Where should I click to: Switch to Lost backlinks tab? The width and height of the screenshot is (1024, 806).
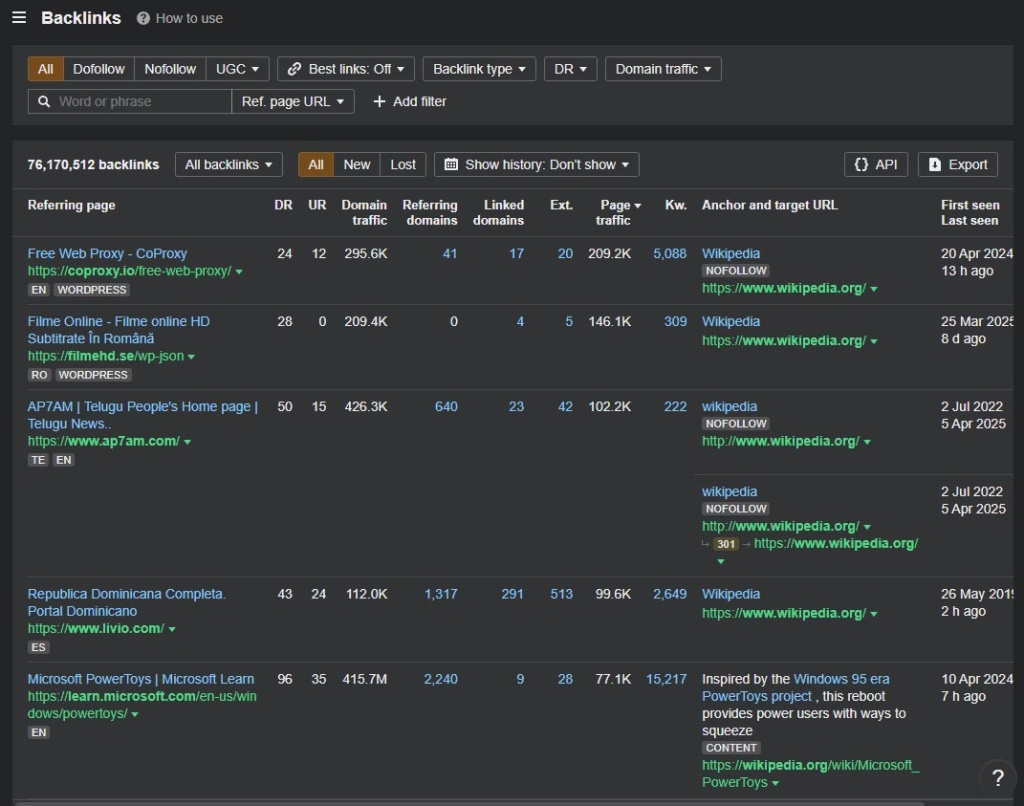tap(403, 165)
